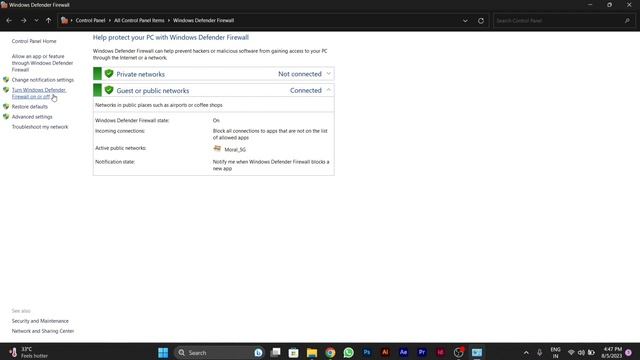Click shield icon beside Restore defaults
Viewport: 640px width, 360px height.
point(6,106)
